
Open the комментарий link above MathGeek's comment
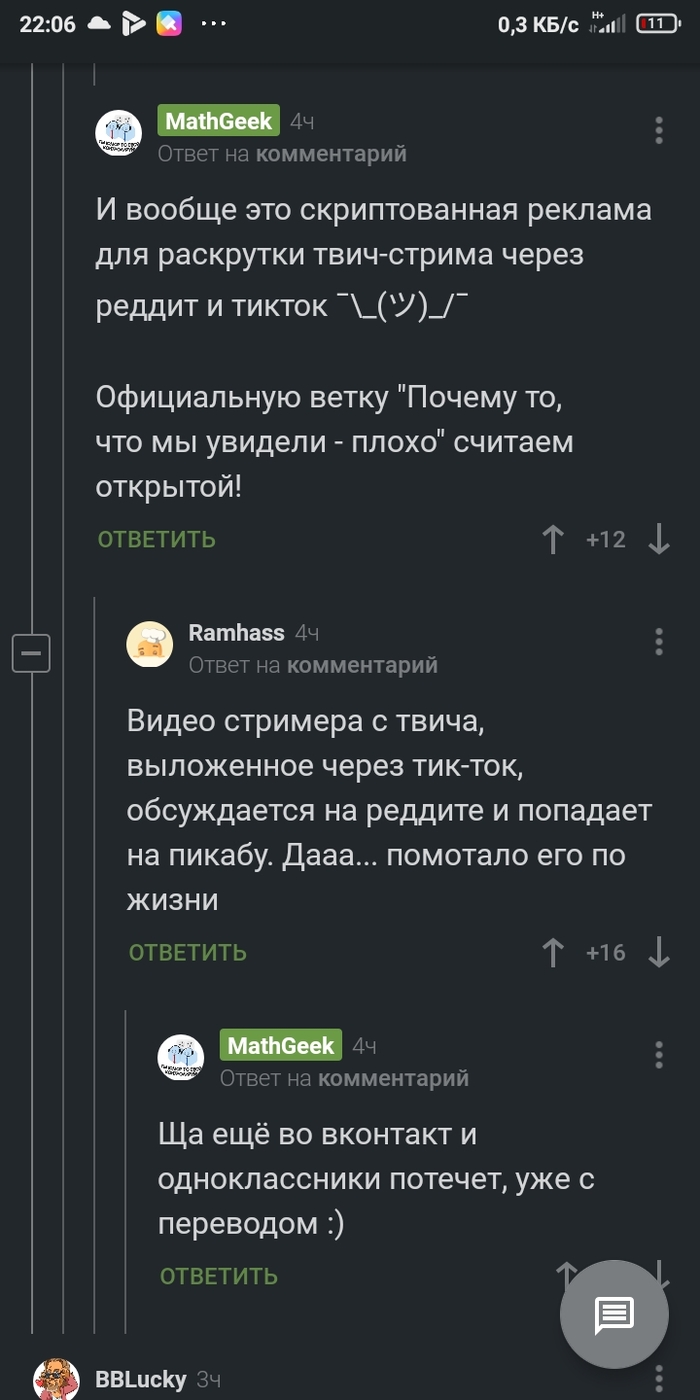330,153
